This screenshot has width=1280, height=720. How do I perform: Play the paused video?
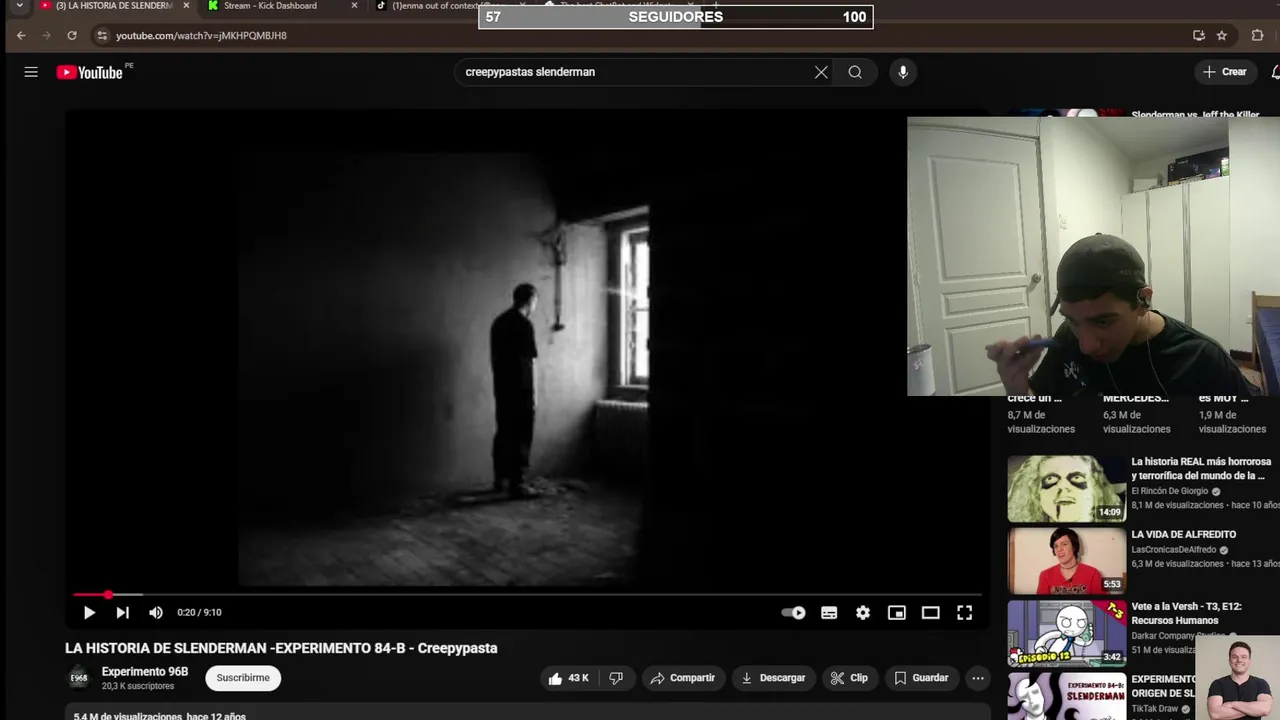click(89, 613)
